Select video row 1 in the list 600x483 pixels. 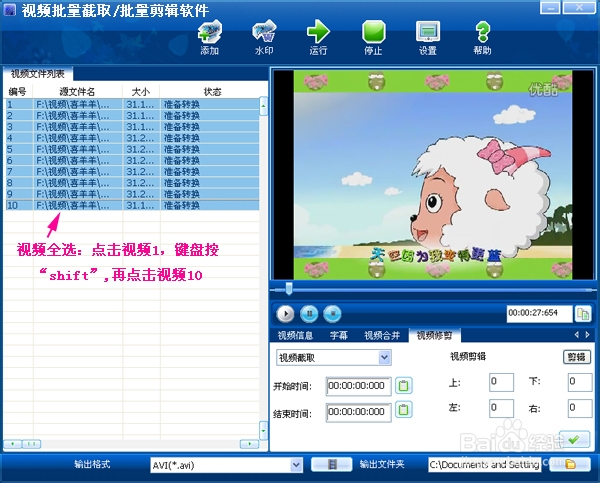[132, 104]
